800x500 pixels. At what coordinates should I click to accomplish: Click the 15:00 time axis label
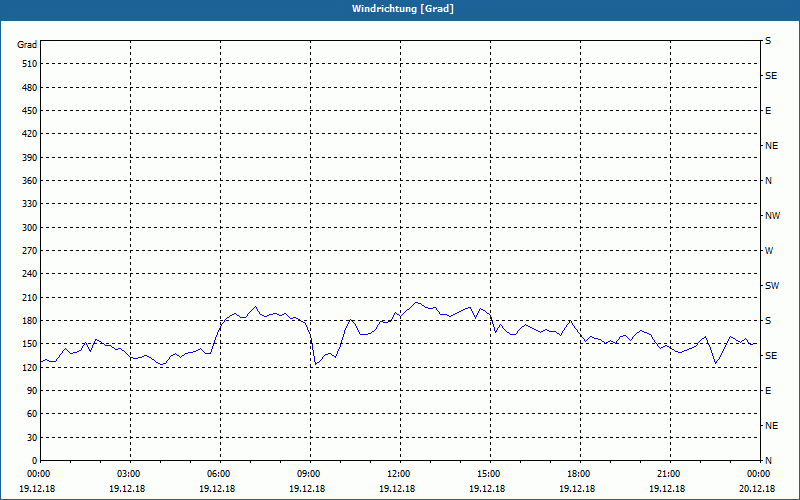[488, 474]
